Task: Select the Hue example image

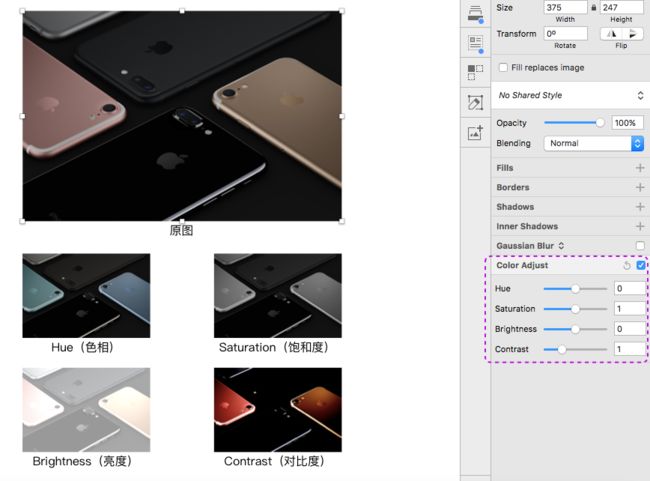Action: coord(86,296)
